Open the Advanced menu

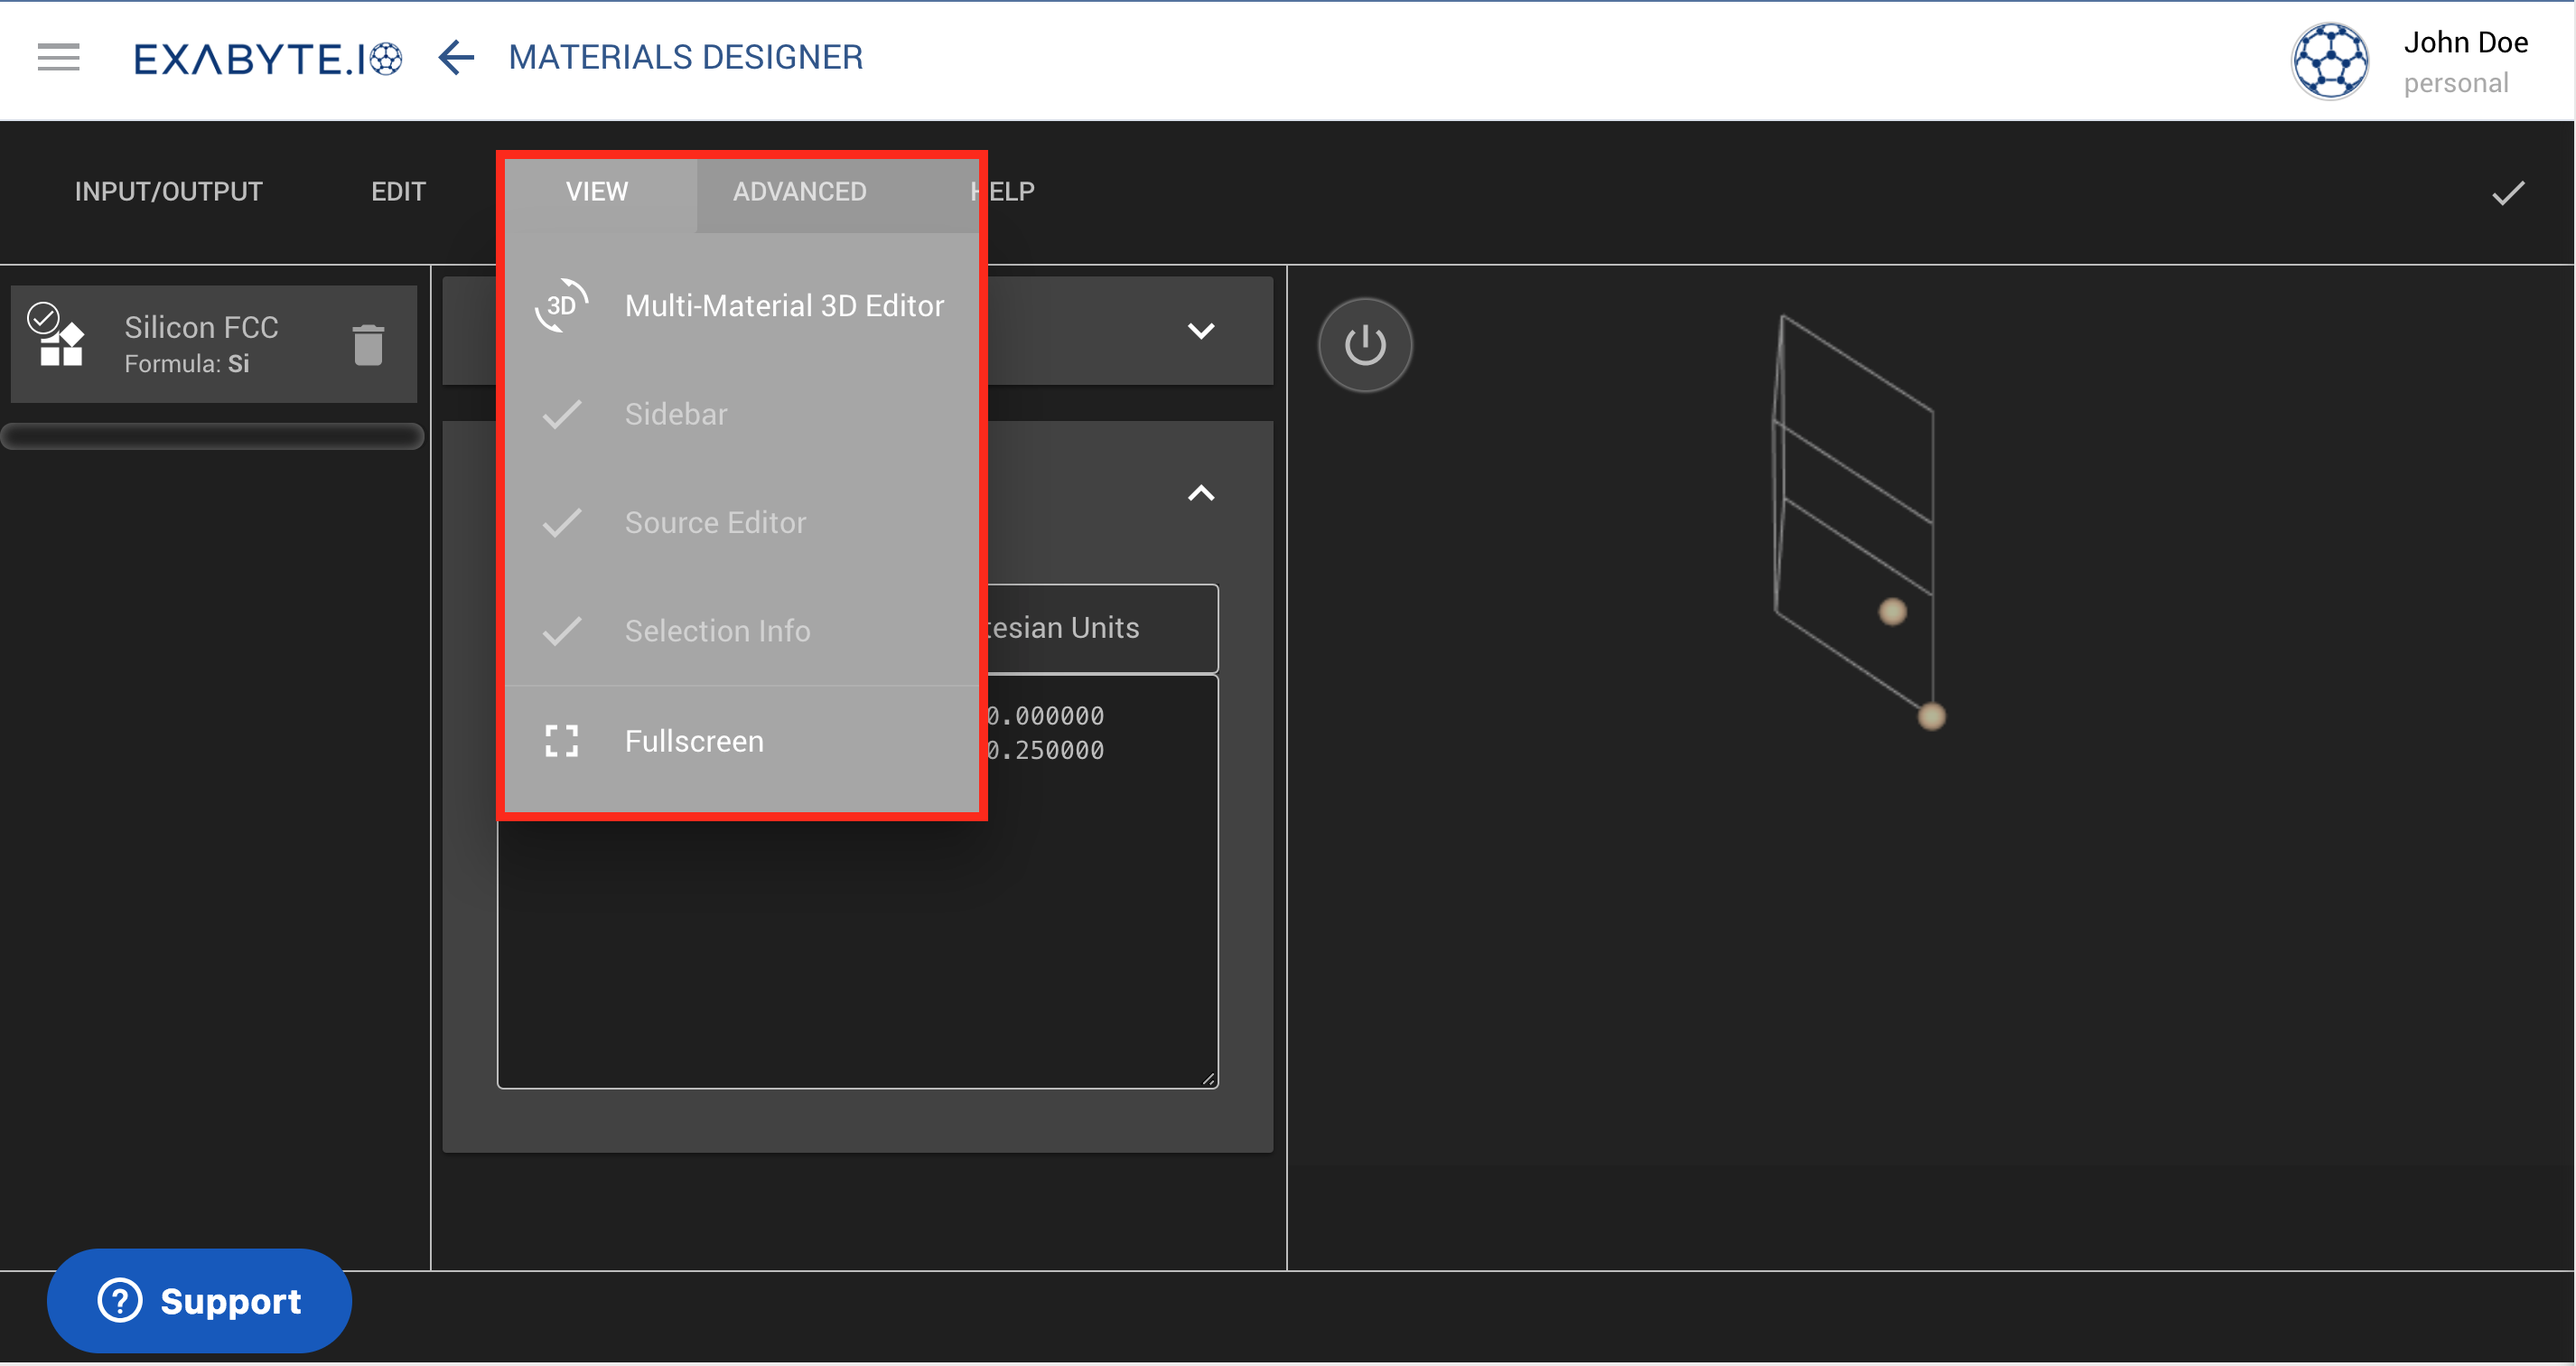799,192
